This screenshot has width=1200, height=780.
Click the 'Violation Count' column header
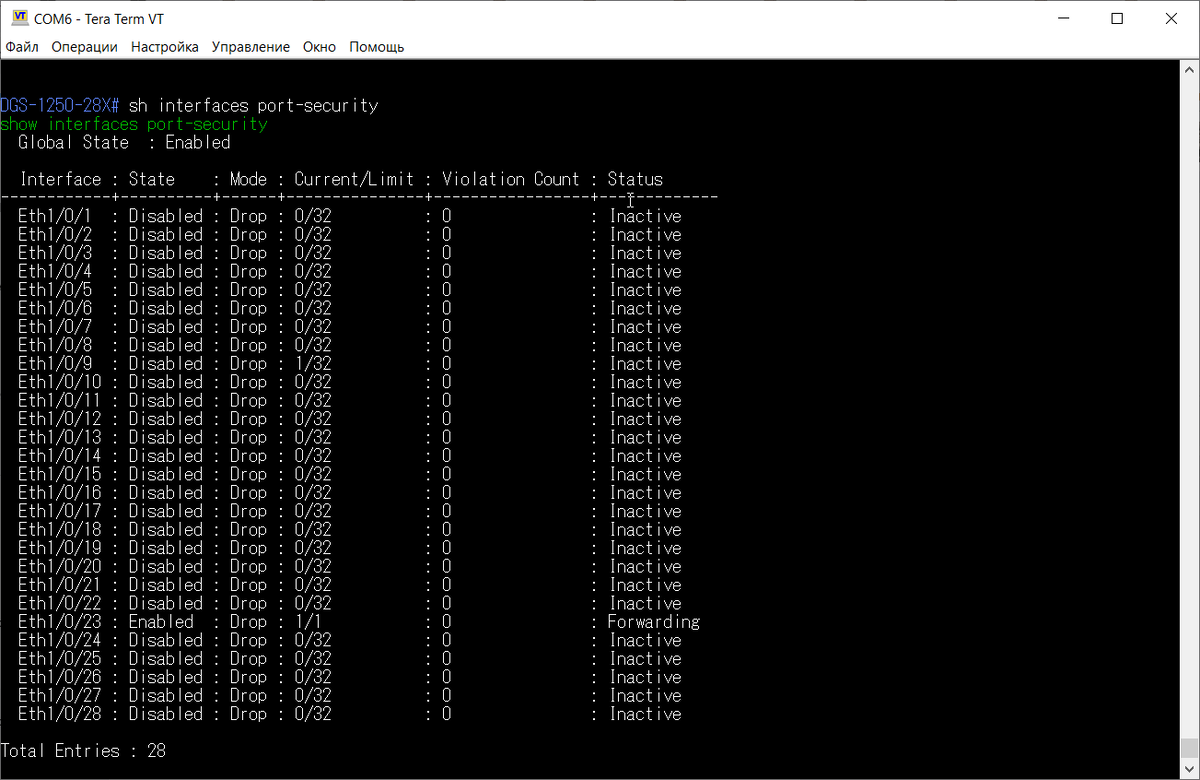(511, 179)
